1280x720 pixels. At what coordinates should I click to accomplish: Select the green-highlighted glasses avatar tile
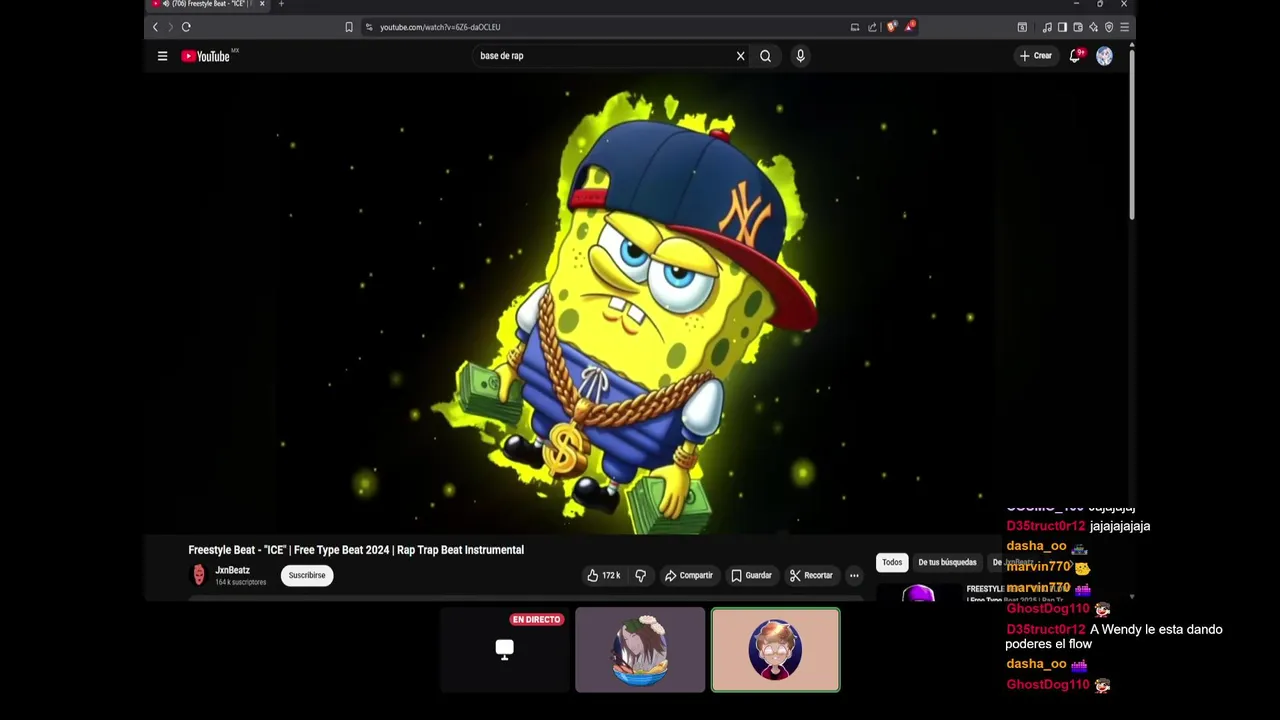(775, 650)
